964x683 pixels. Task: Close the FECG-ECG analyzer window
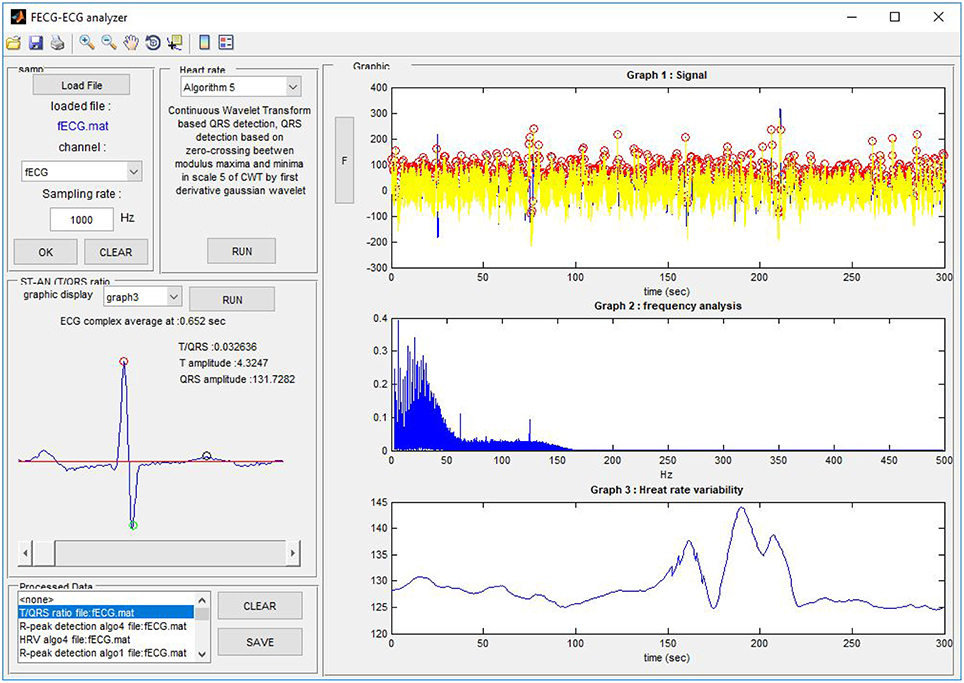pos(938,17)
